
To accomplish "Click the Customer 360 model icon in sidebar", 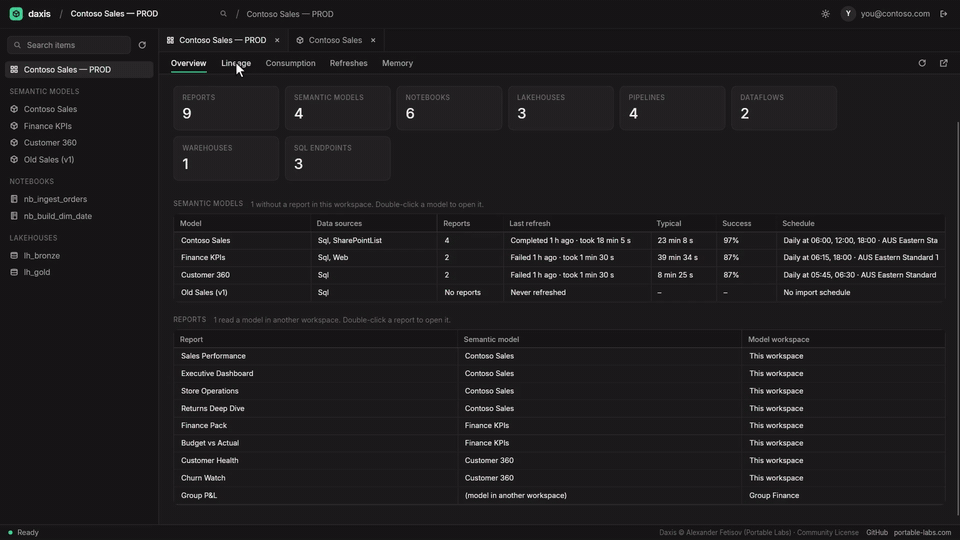I will coord(14,143).
